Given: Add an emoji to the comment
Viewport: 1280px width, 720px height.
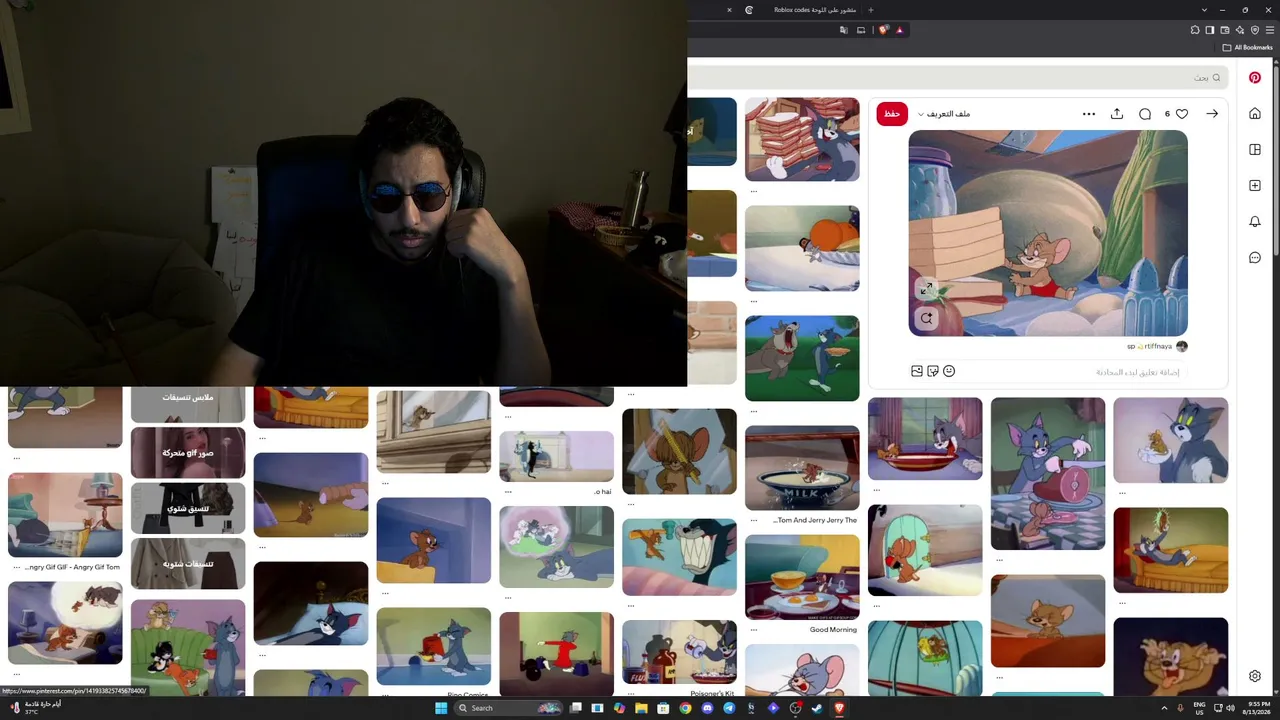Looking at the screenshot, I should pyautogui.click(x=949, y=371).
